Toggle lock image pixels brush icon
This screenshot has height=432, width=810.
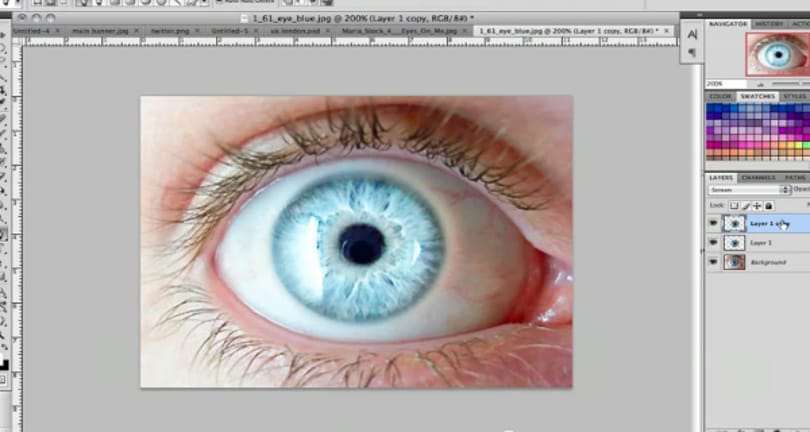pyautogui.click(x=745, y=206)
